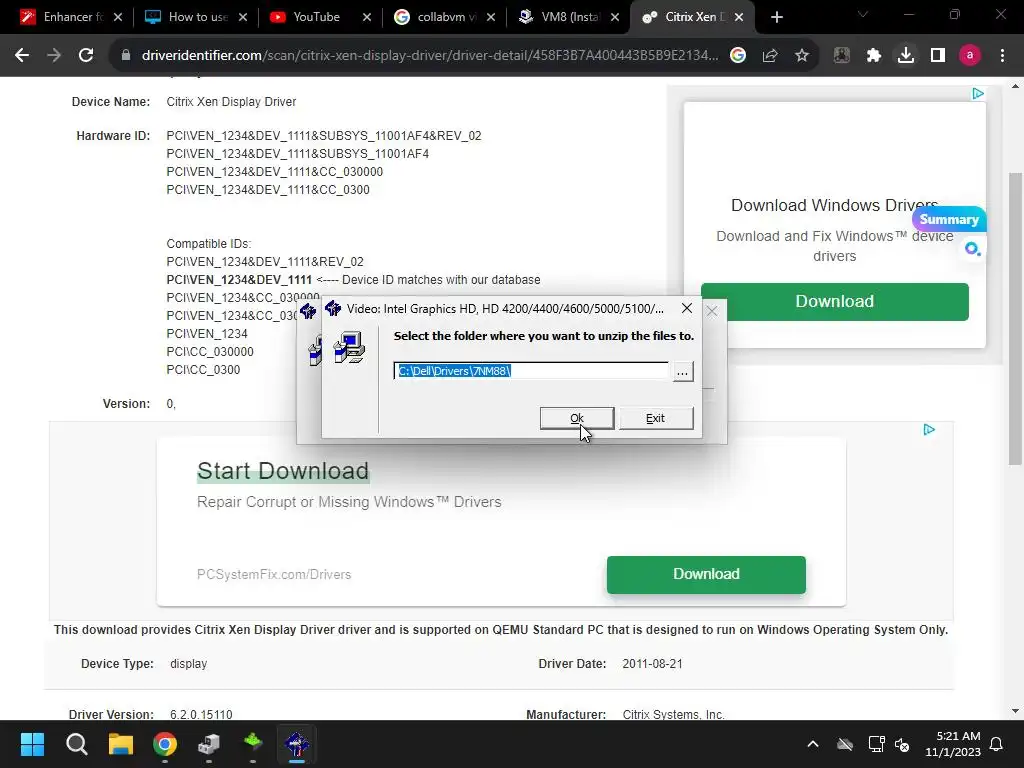This screenshot has width=1024, height=768.
Task: Show hidden tray icons chevron
Action: (813, 744)
